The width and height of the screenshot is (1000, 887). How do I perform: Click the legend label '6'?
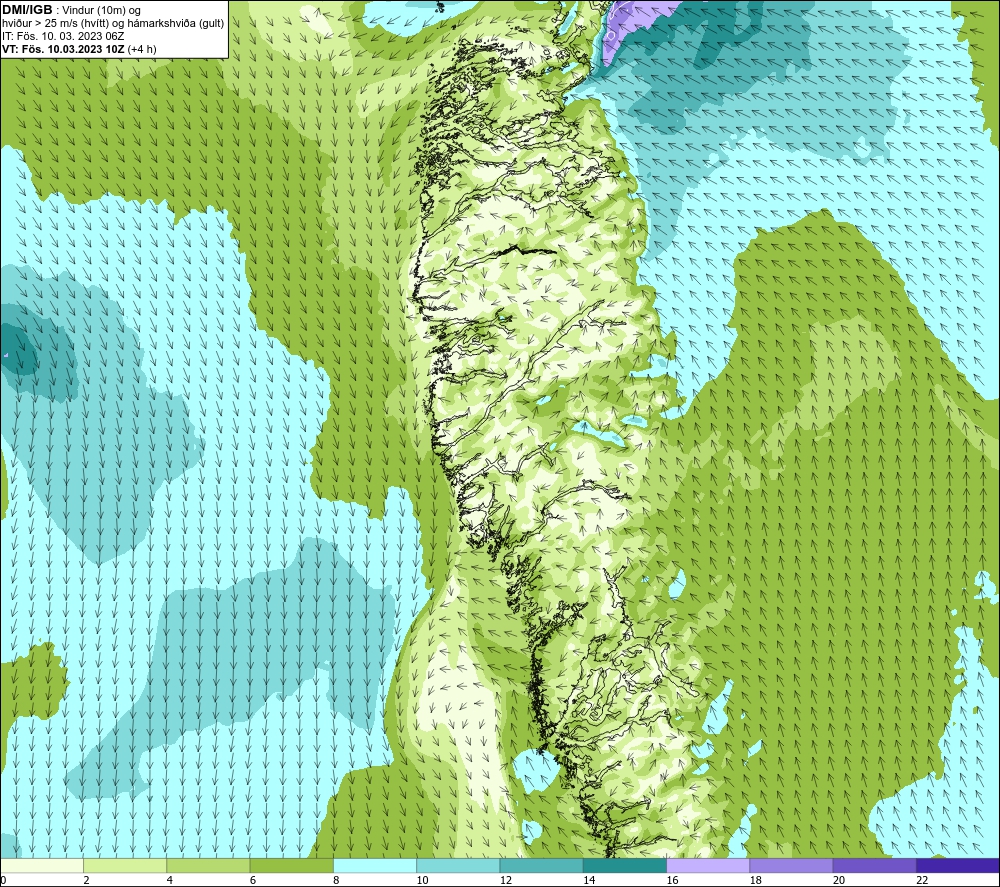253,880
